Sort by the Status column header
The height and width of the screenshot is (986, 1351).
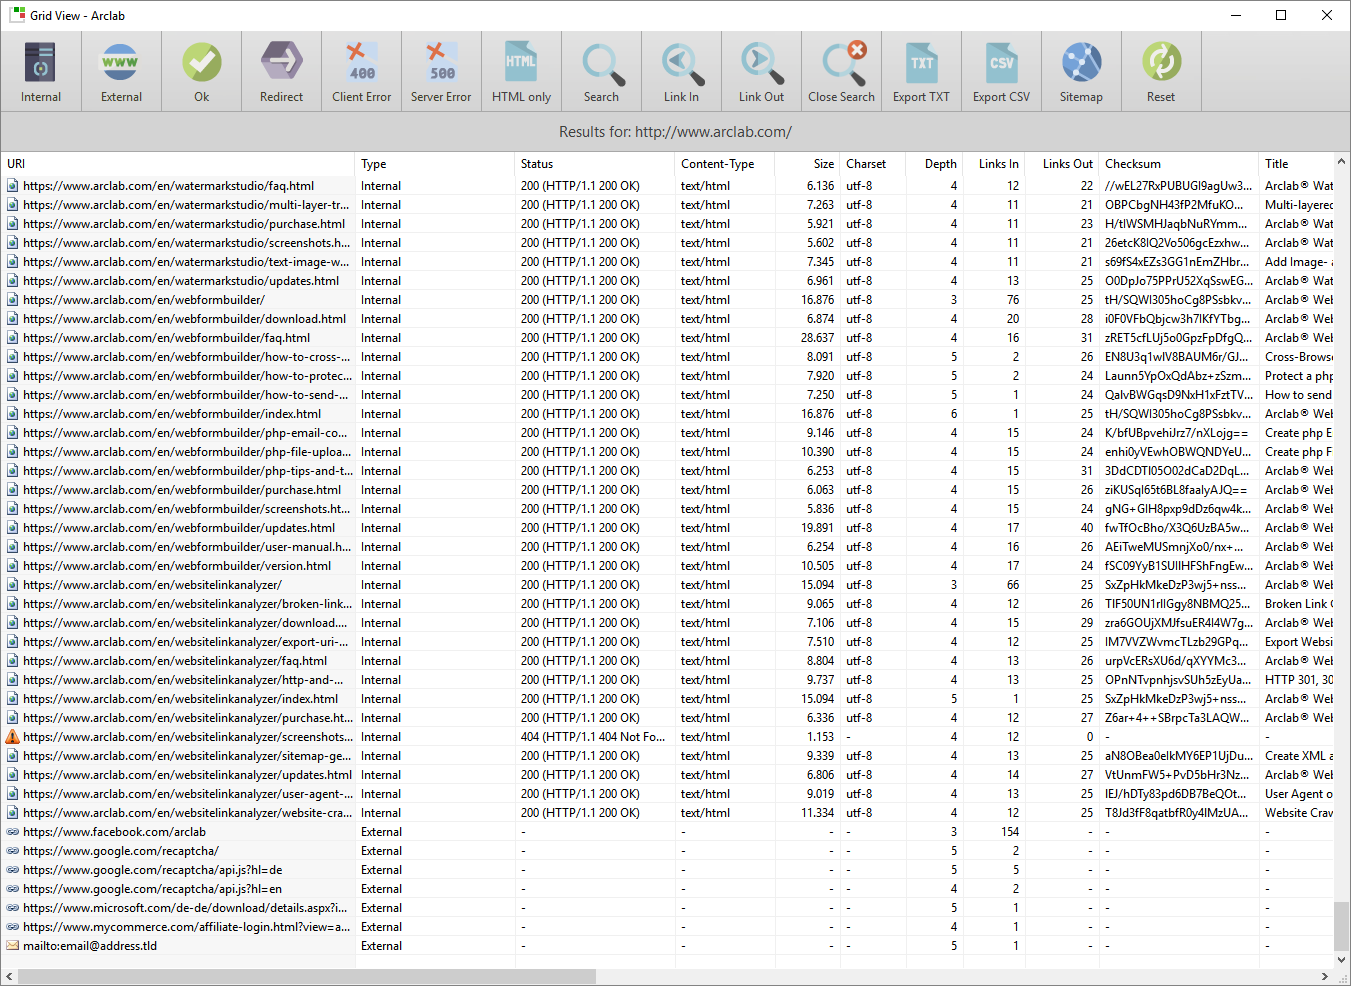coord(537,164)
